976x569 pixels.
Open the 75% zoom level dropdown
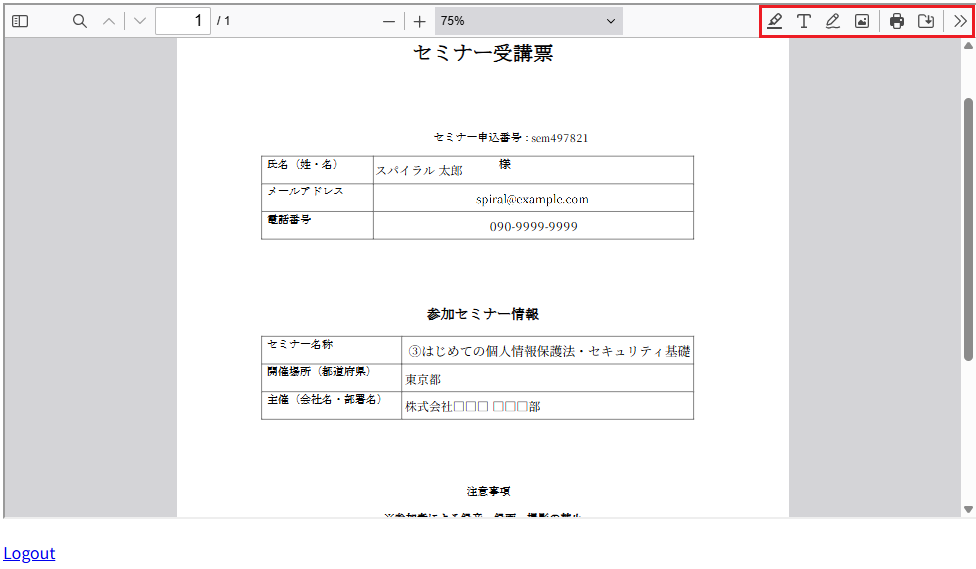tap(528, 21)
